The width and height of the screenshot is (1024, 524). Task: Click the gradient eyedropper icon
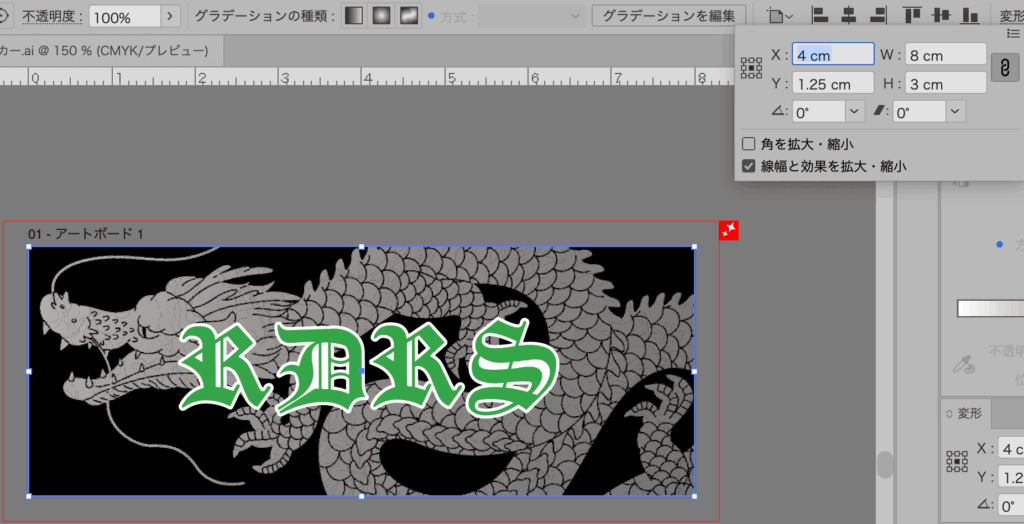click(x=965, y=366)
